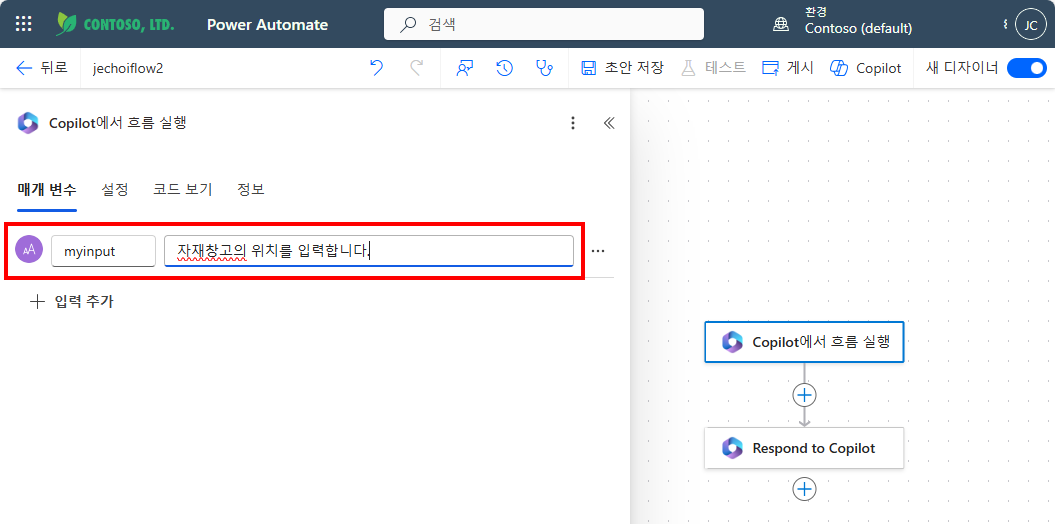Click the redo arrow icon

coord(416,67)
